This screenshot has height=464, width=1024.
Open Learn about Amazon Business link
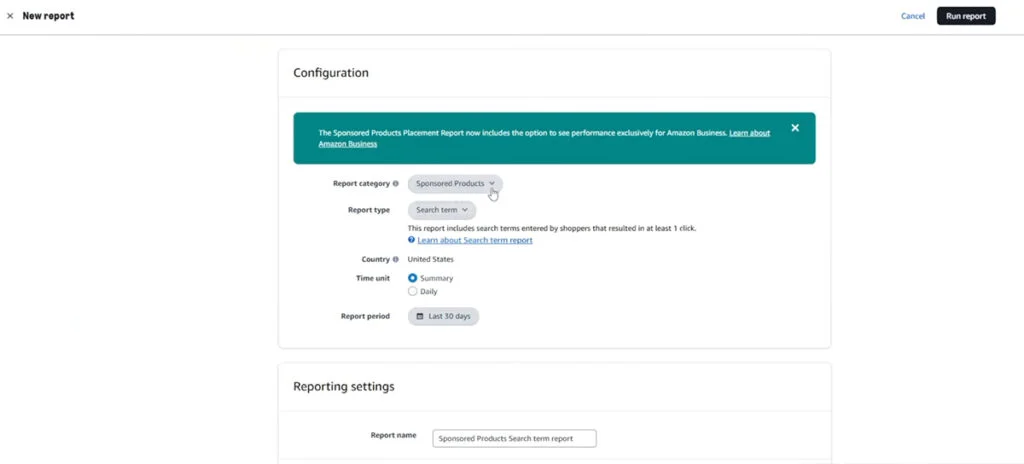click(x=545, y=138)
